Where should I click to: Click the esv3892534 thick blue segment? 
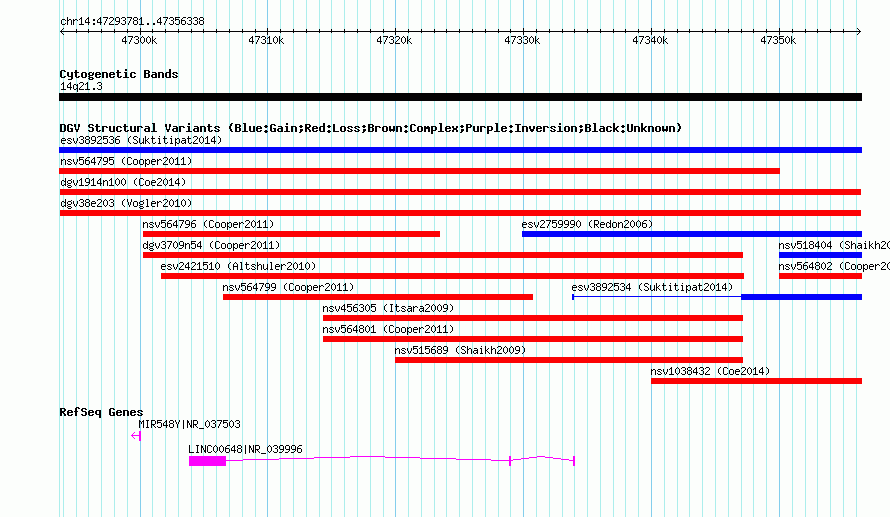(x=801, y=297)
